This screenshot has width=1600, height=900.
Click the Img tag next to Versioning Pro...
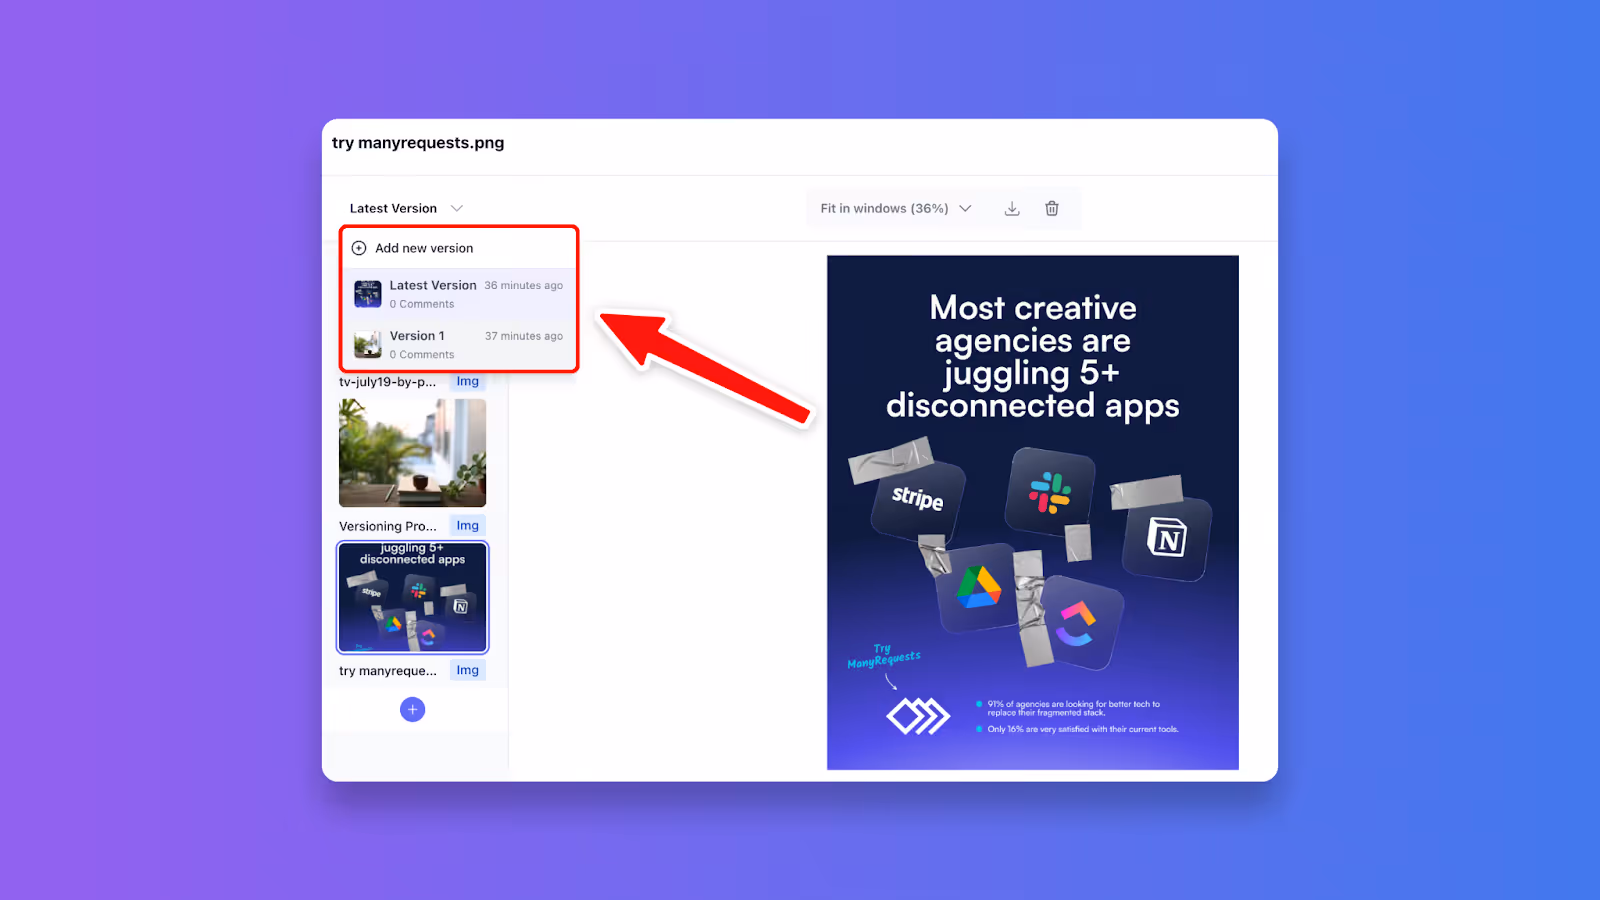click(467, 525)
